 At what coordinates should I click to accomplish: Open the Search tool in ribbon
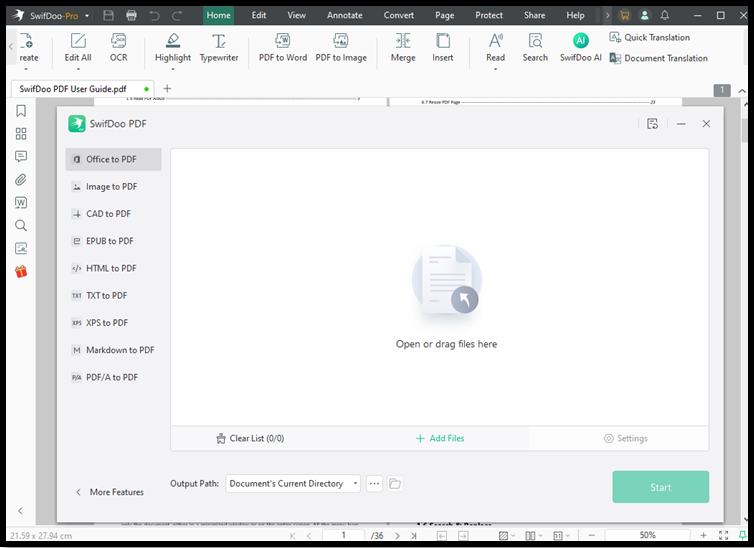535,48
